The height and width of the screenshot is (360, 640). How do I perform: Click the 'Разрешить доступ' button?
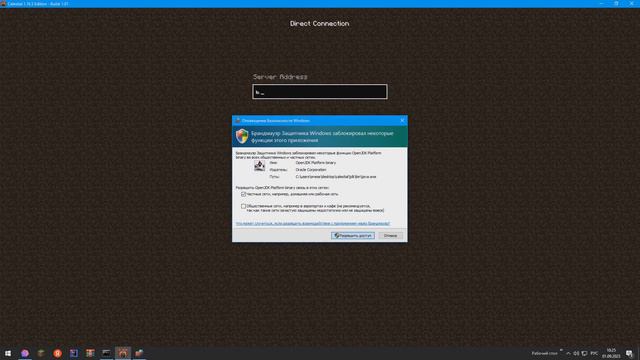coord(353,236)
